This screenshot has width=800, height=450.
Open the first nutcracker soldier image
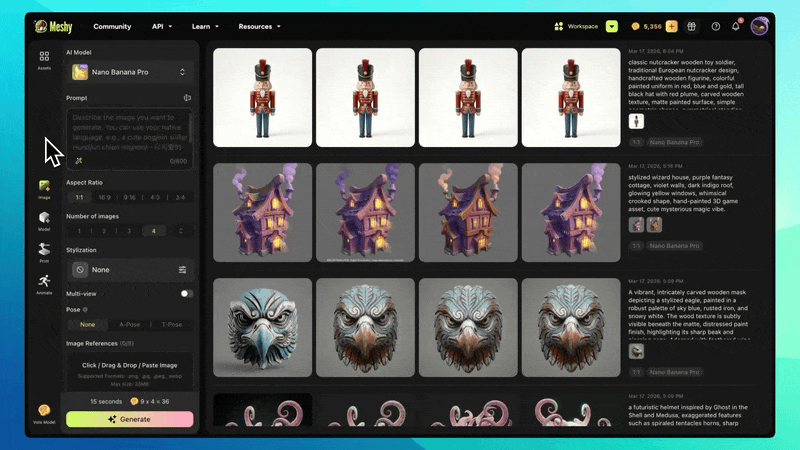point(262,97)
